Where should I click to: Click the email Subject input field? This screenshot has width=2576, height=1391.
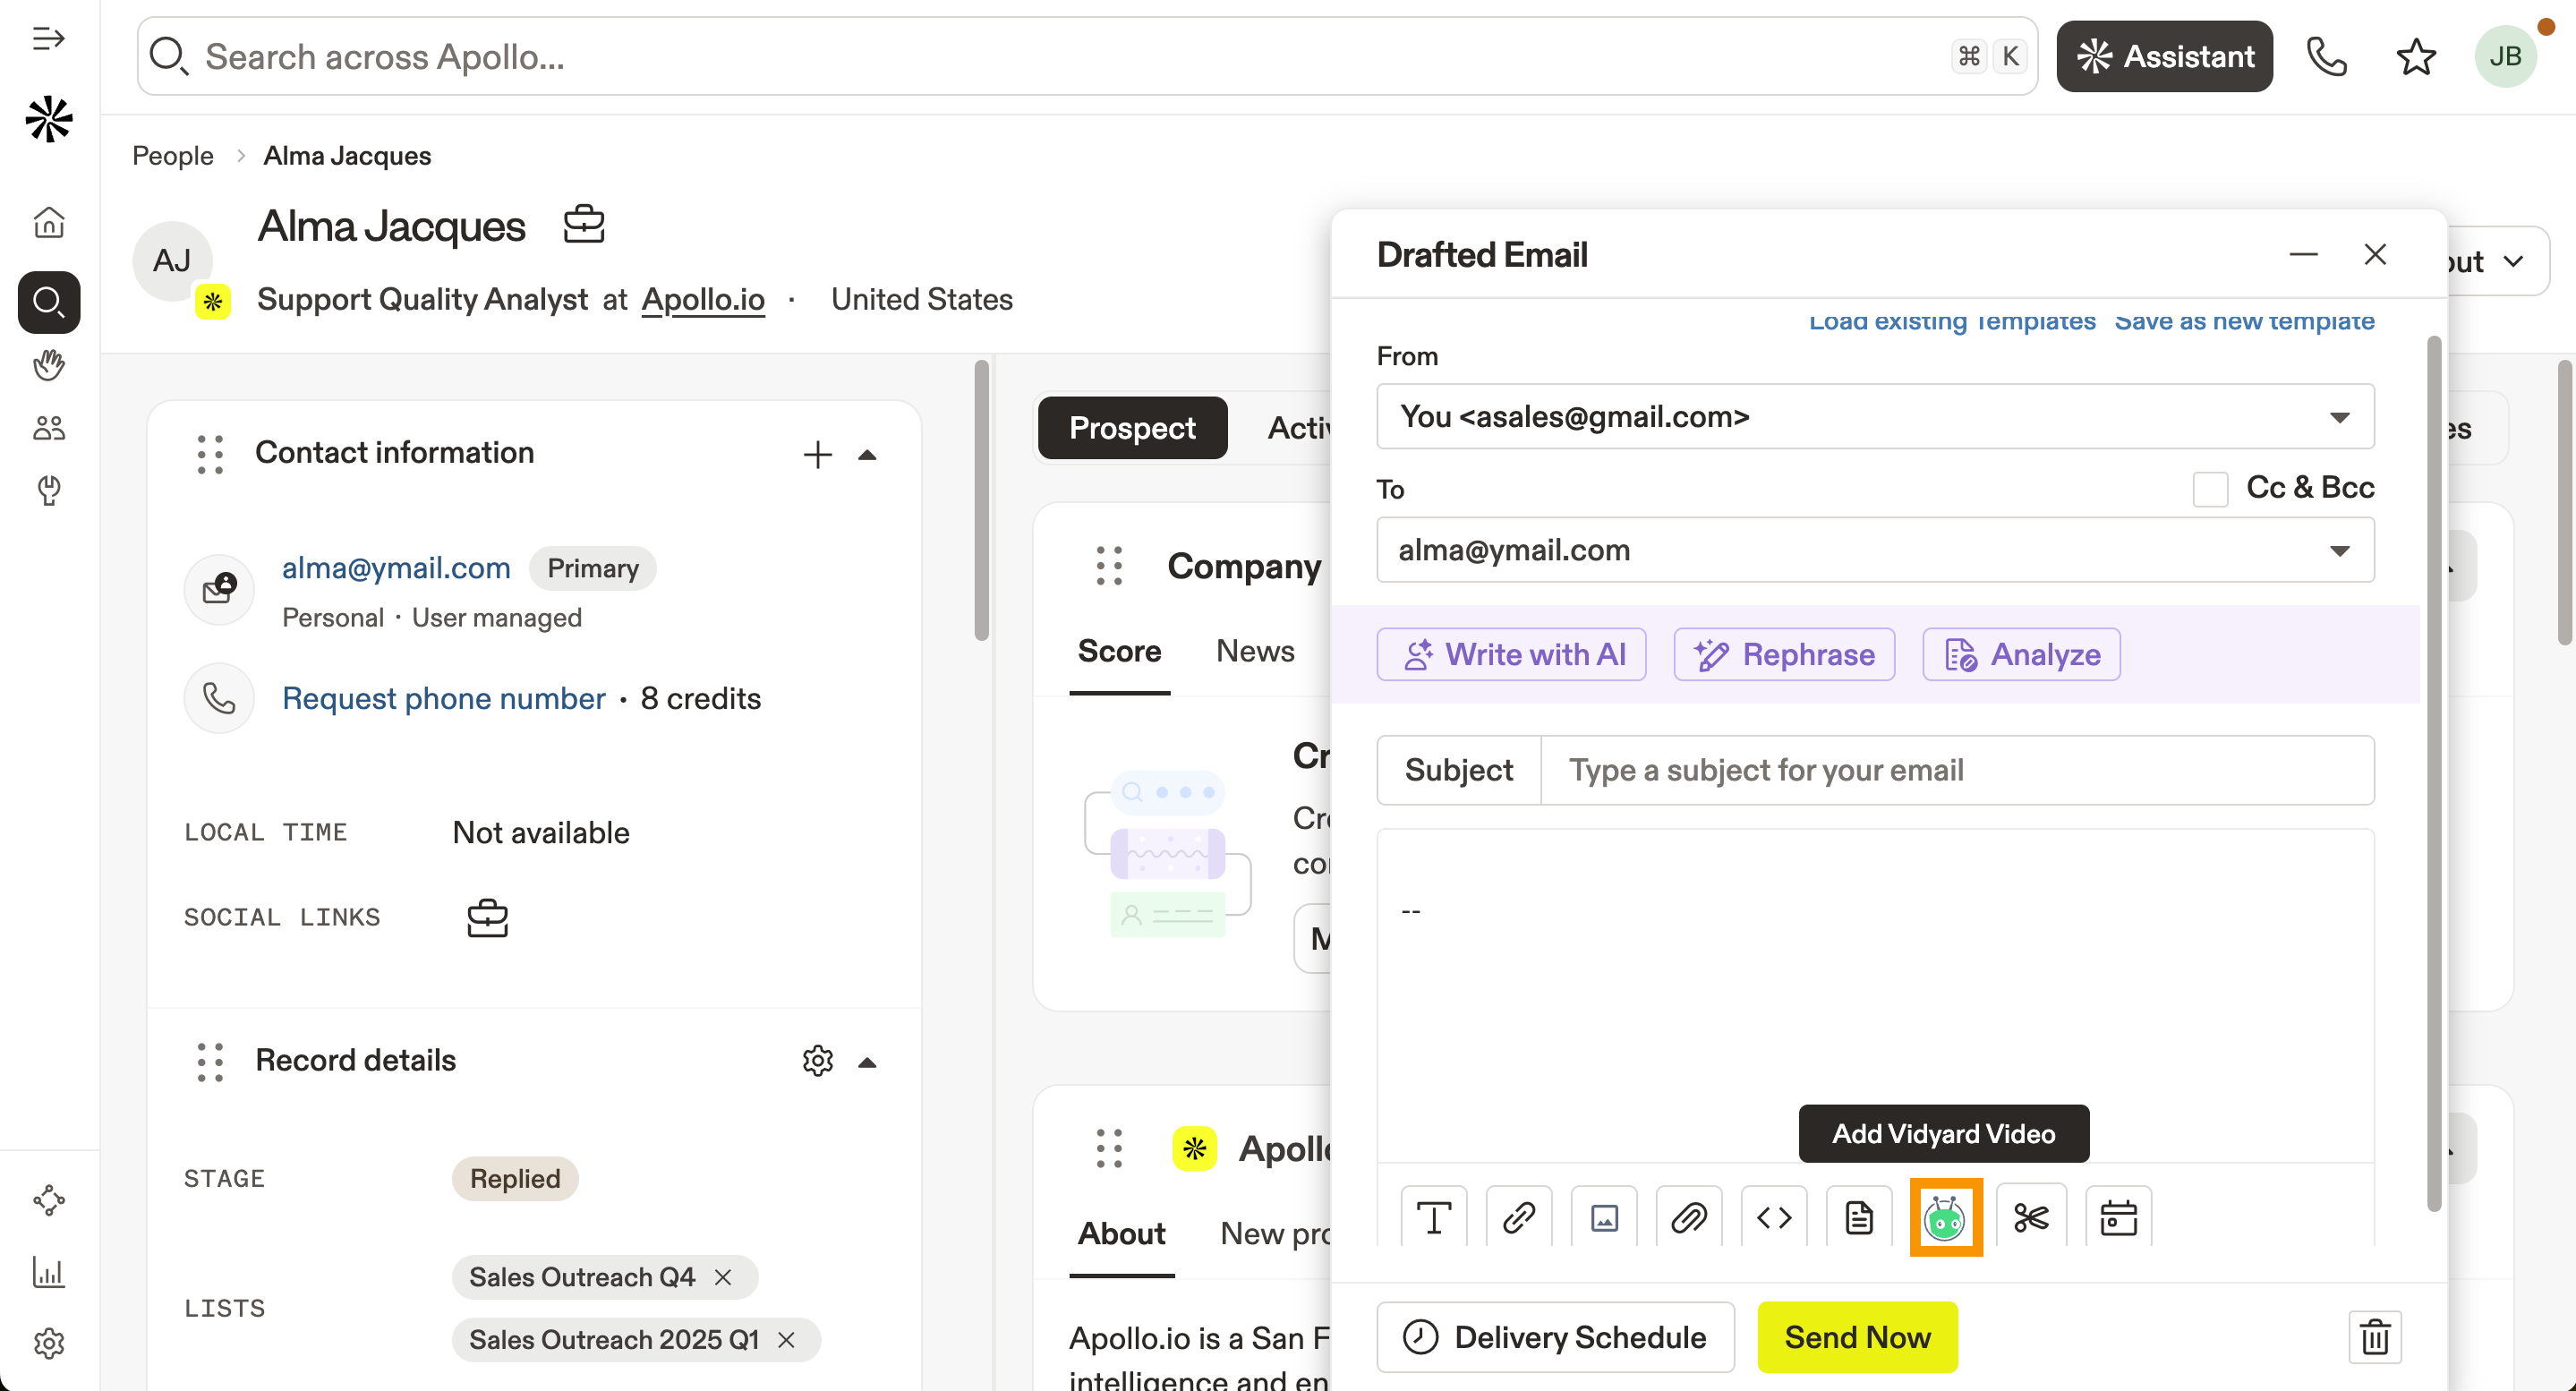tap(1955, 770)
